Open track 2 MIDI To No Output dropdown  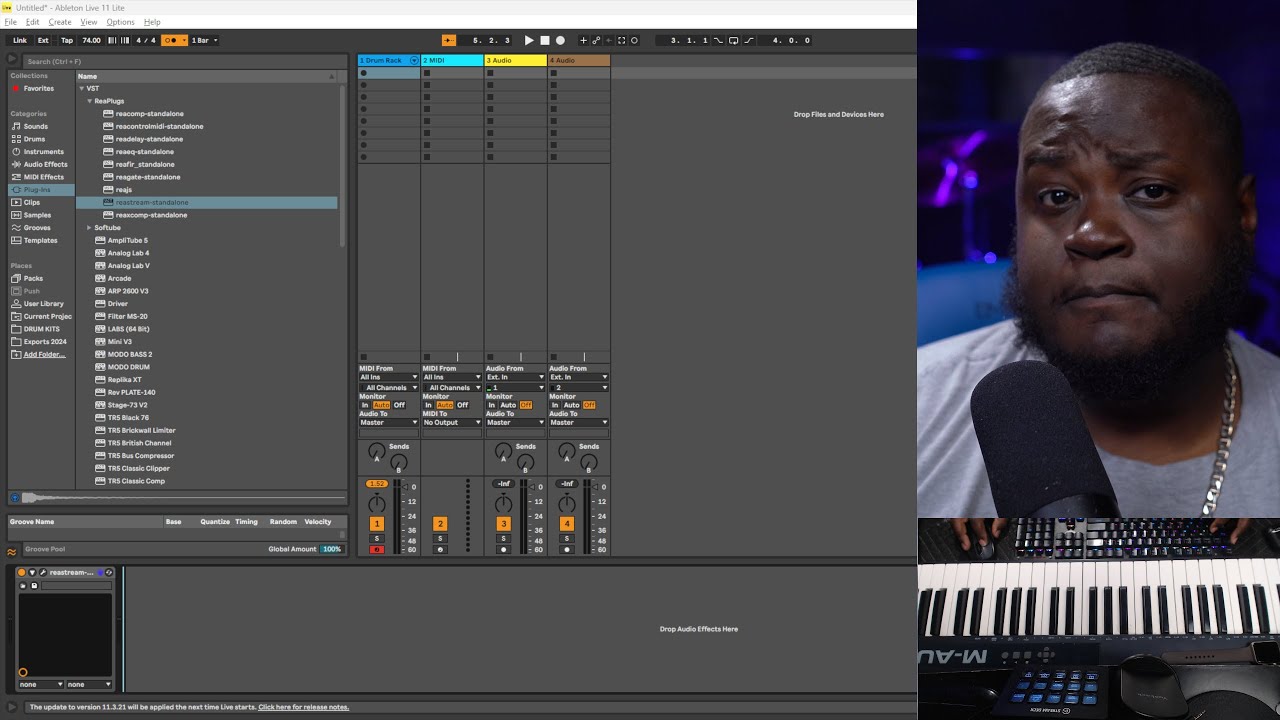coord(452,422)
